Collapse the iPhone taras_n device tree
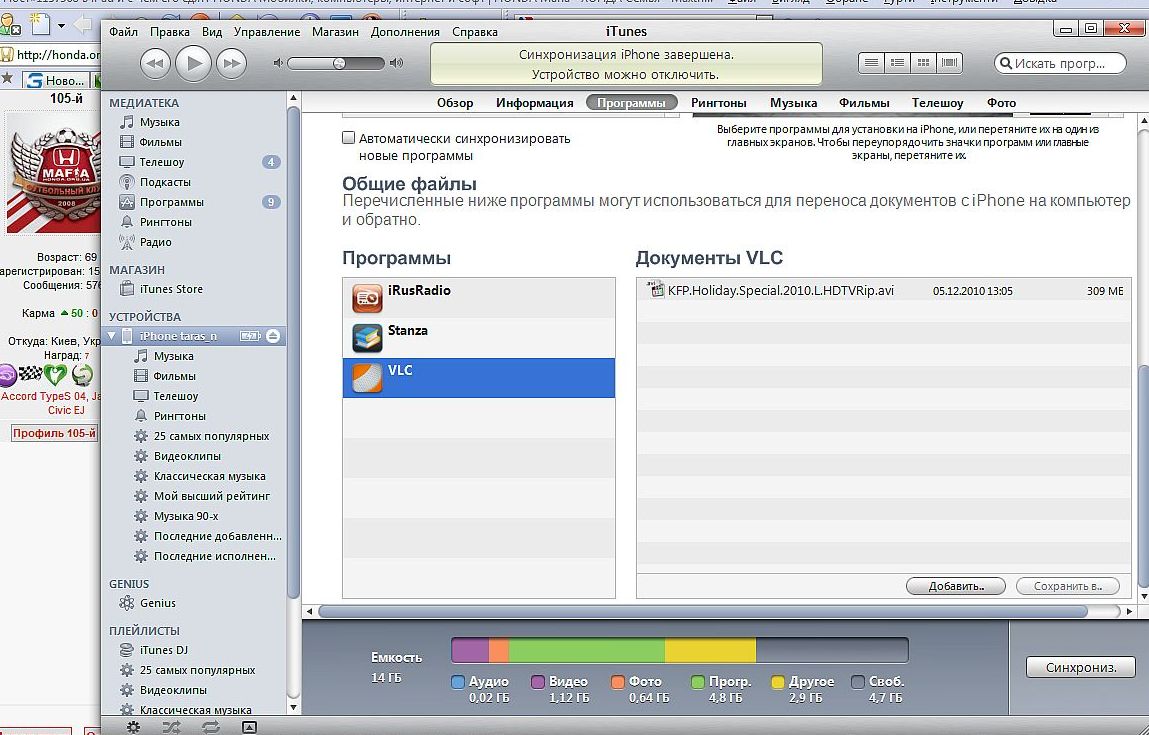The height and width of the screenshot is (735, 1149). coord(112,336)
